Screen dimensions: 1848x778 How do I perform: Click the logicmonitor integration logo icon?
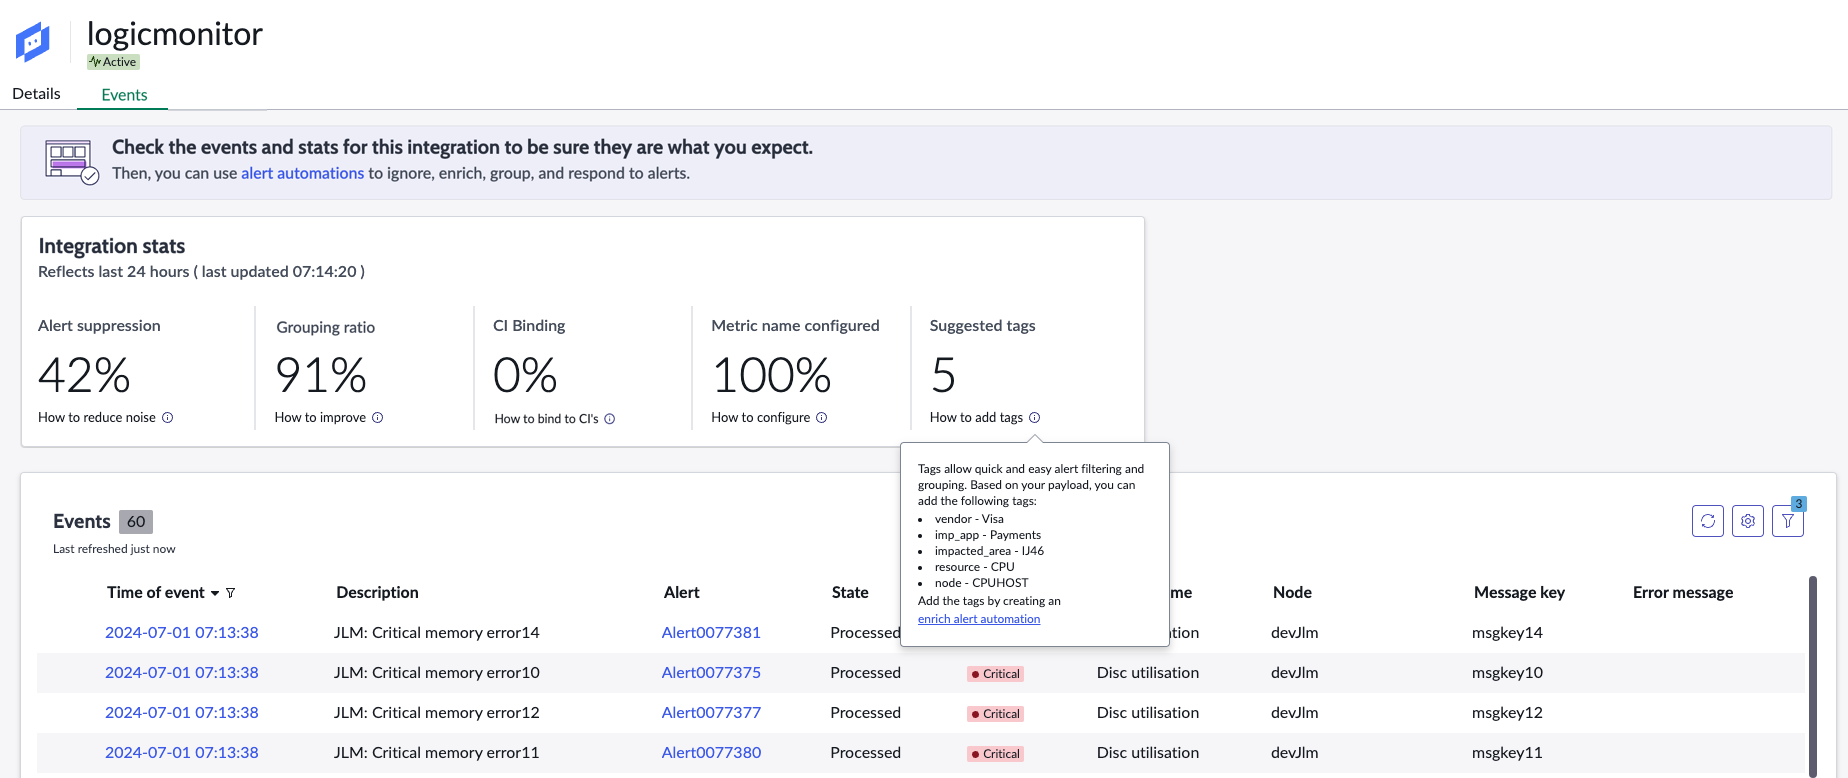click(33, 42)
